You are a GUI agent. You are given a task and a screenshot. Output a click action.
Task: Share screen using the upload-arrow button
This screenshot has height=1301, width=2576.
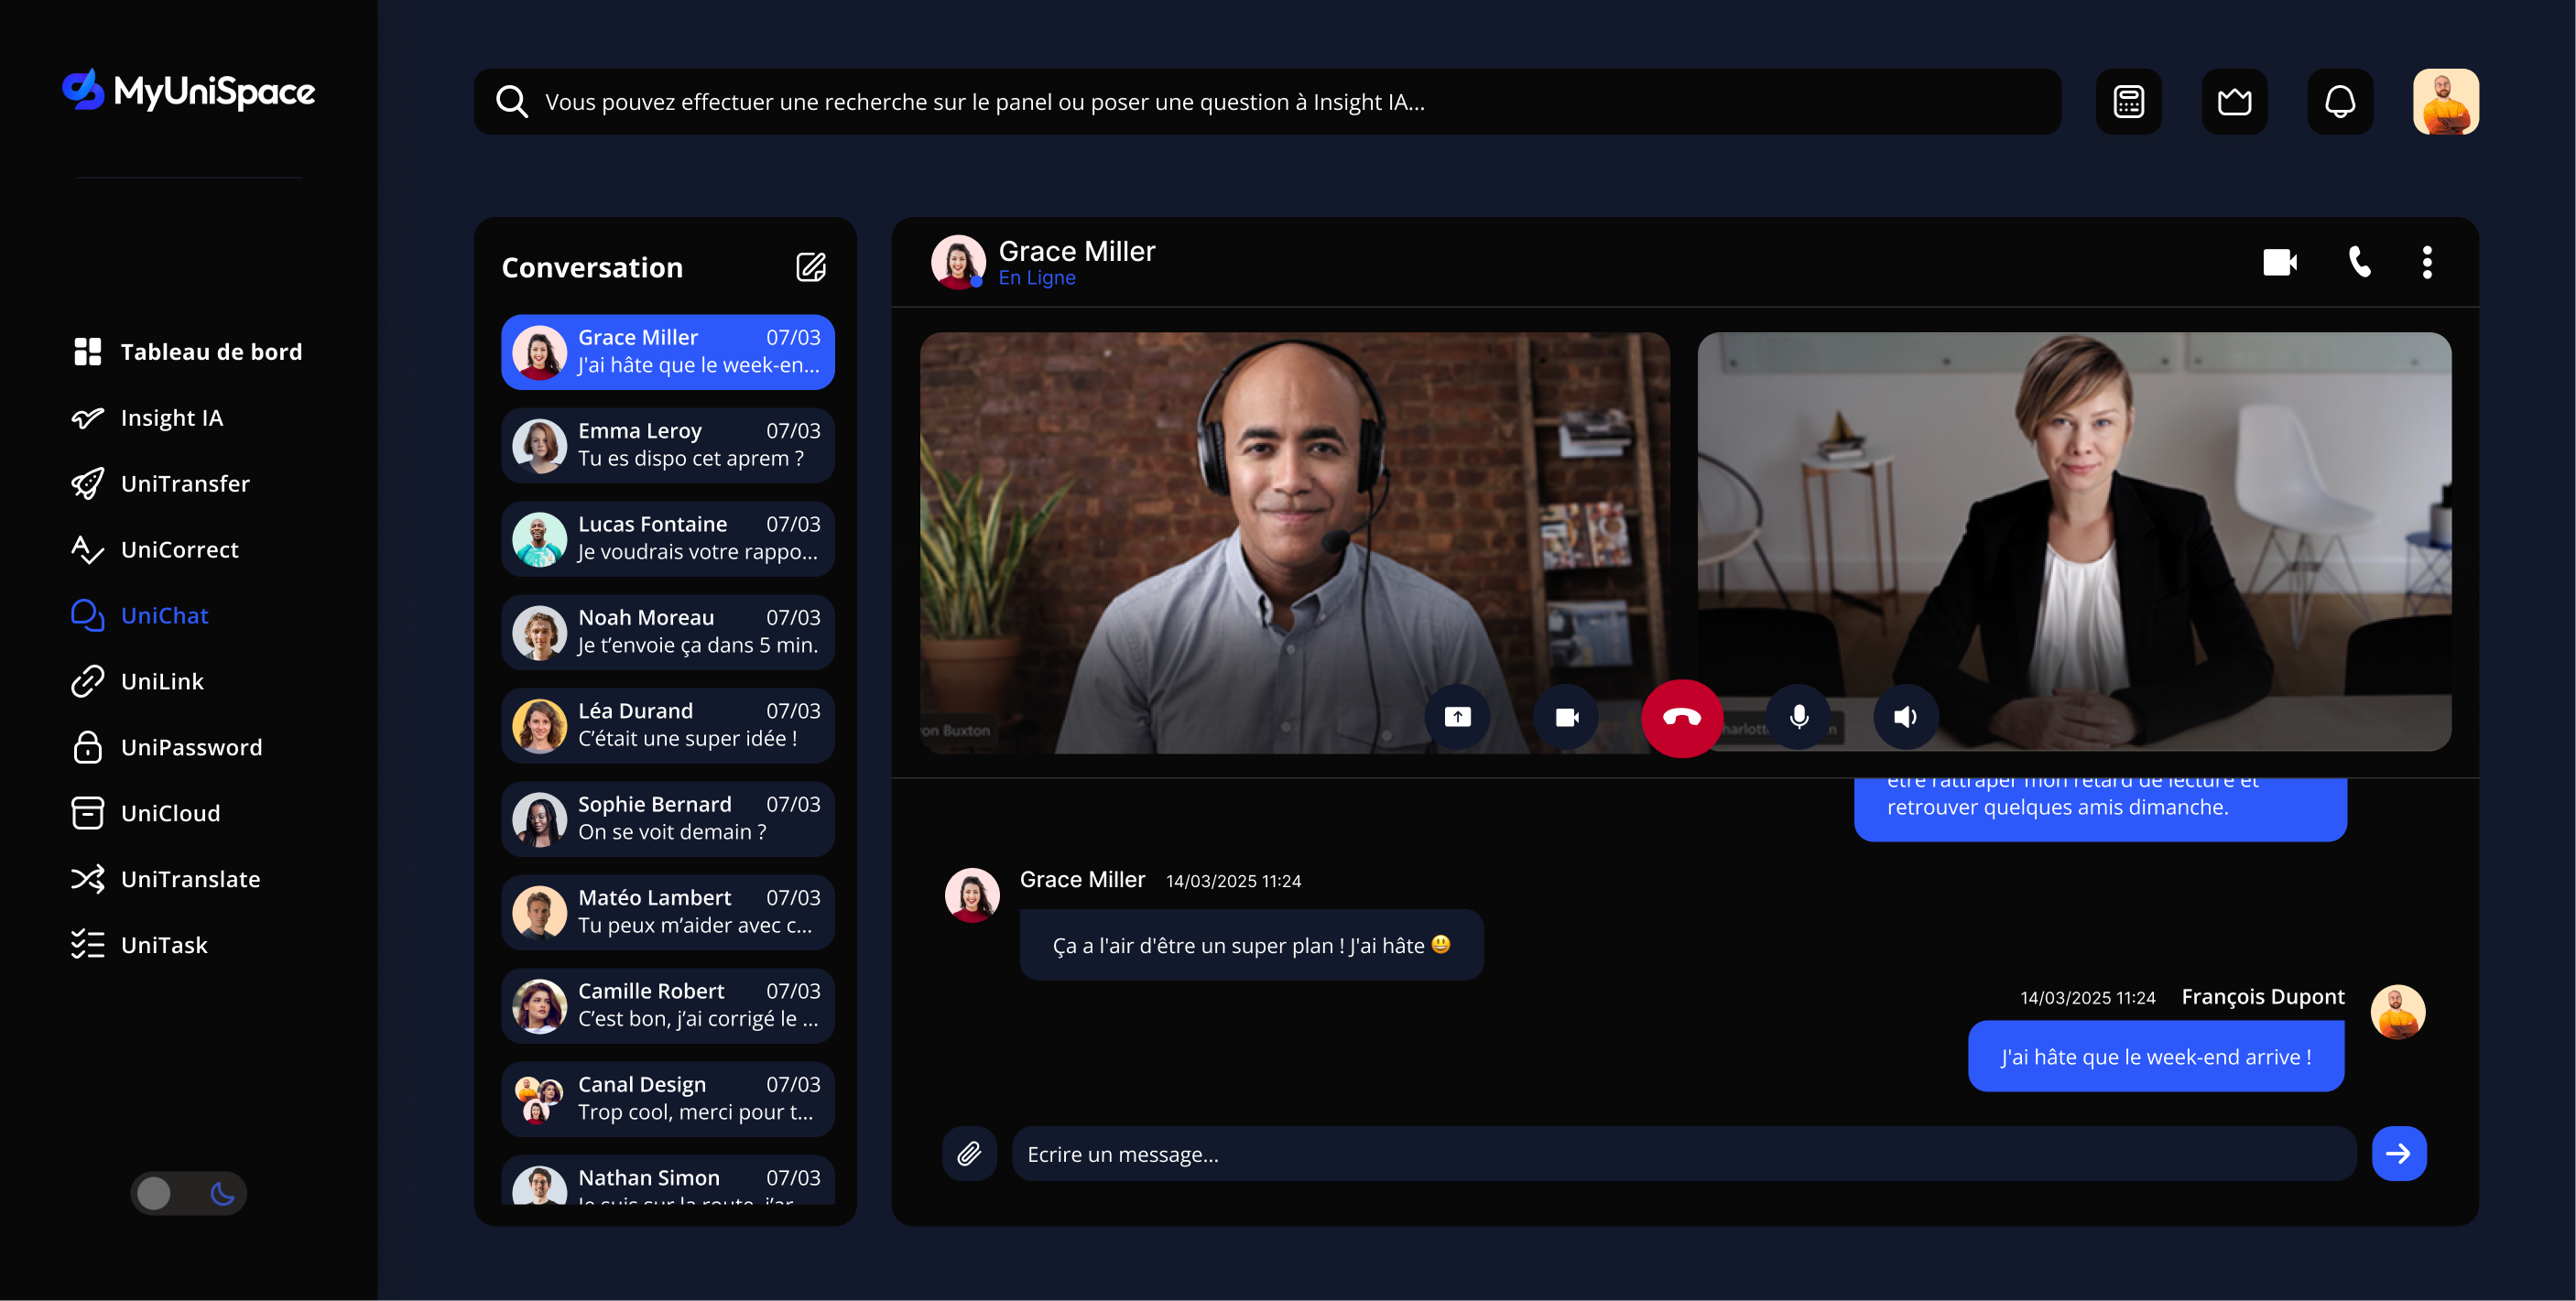1457,717
